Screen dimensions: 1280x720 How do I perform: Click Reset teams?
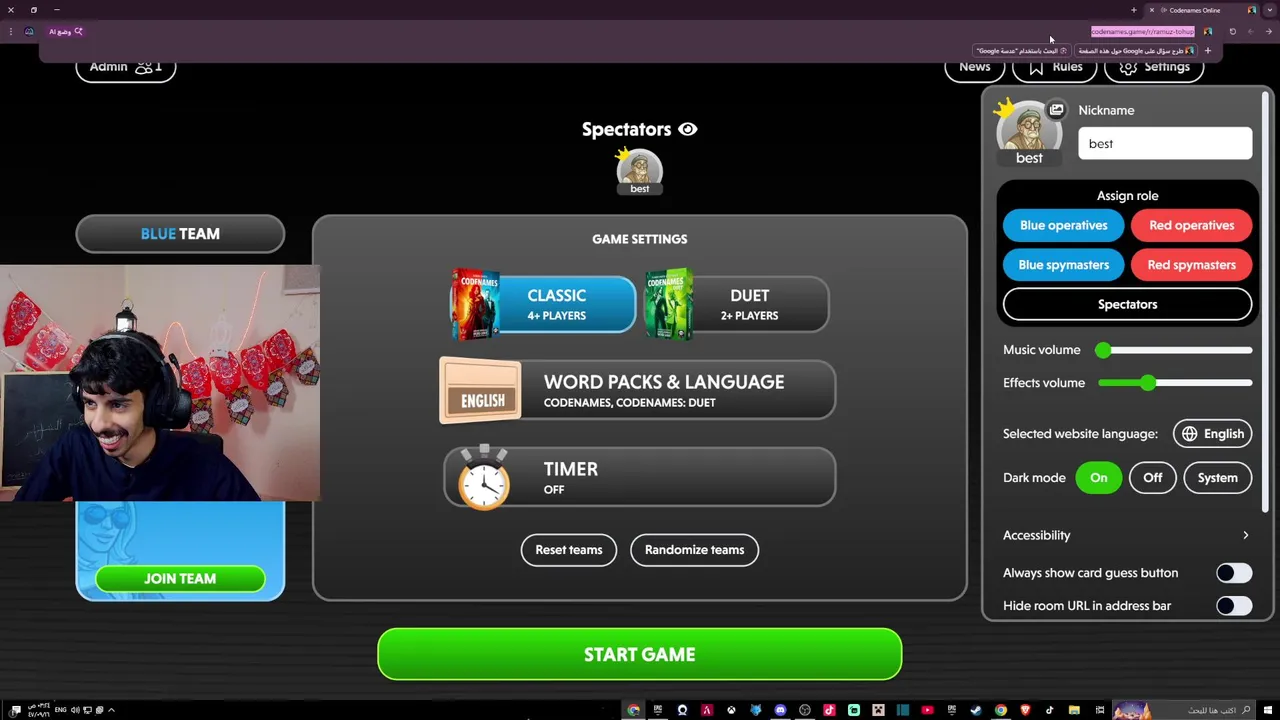[568, 550]
